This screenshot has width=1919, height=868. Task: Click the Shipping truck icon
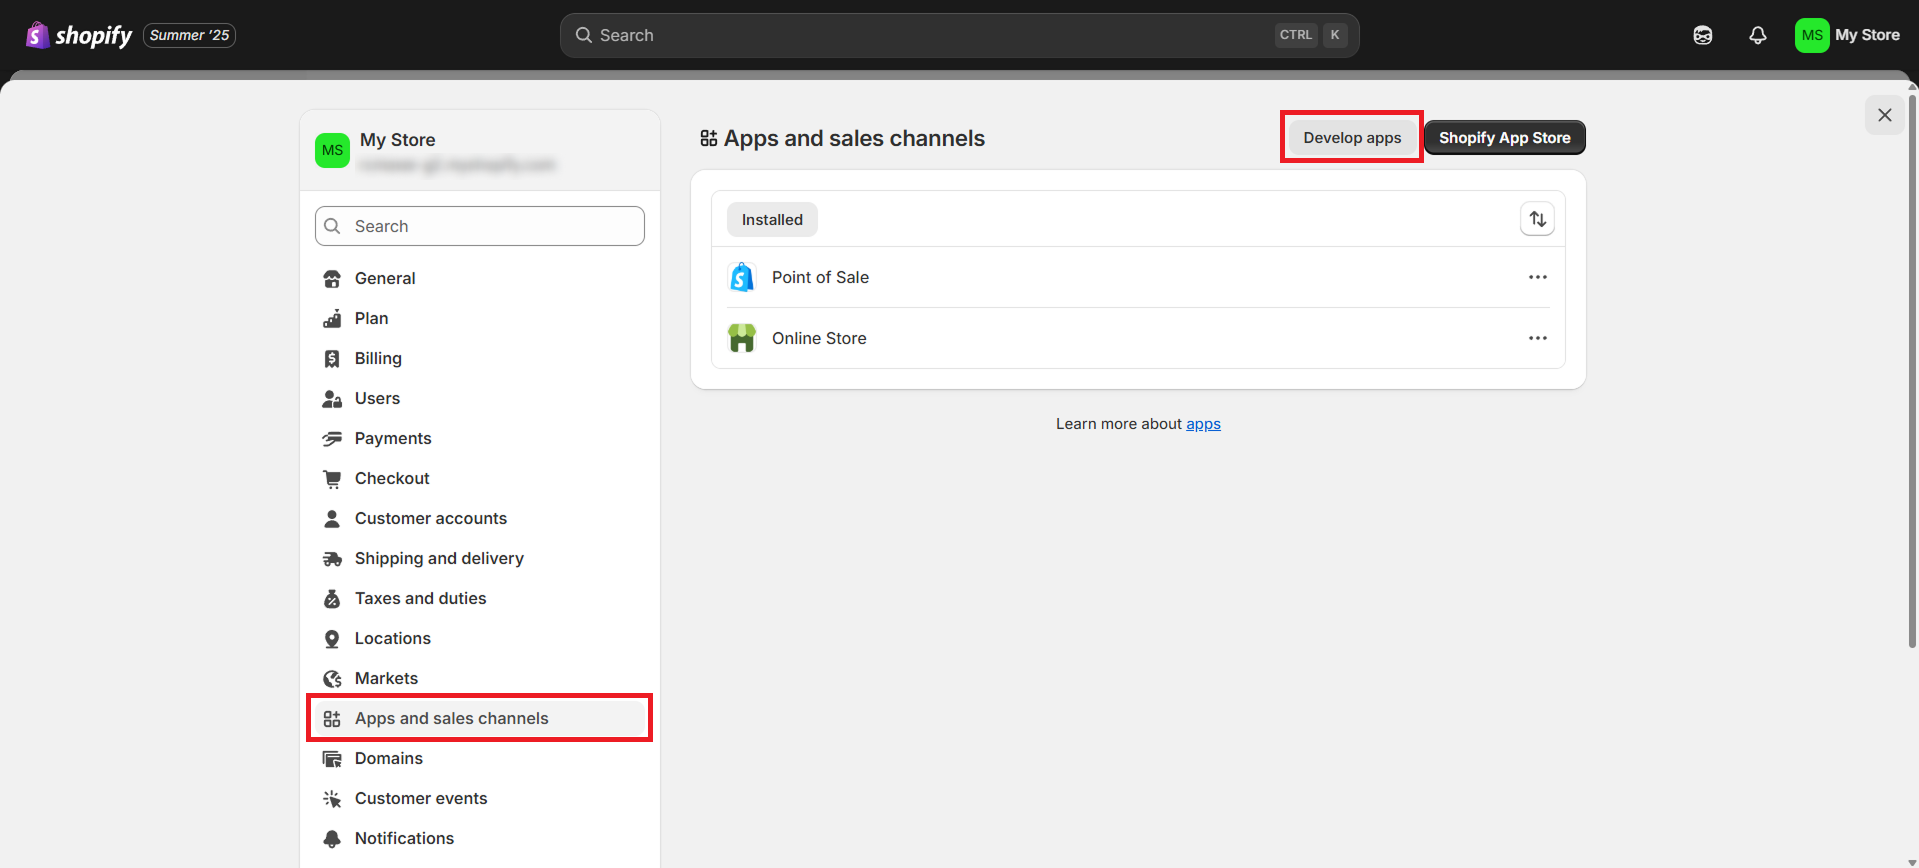pyautogui.click(x=332, y=559)
